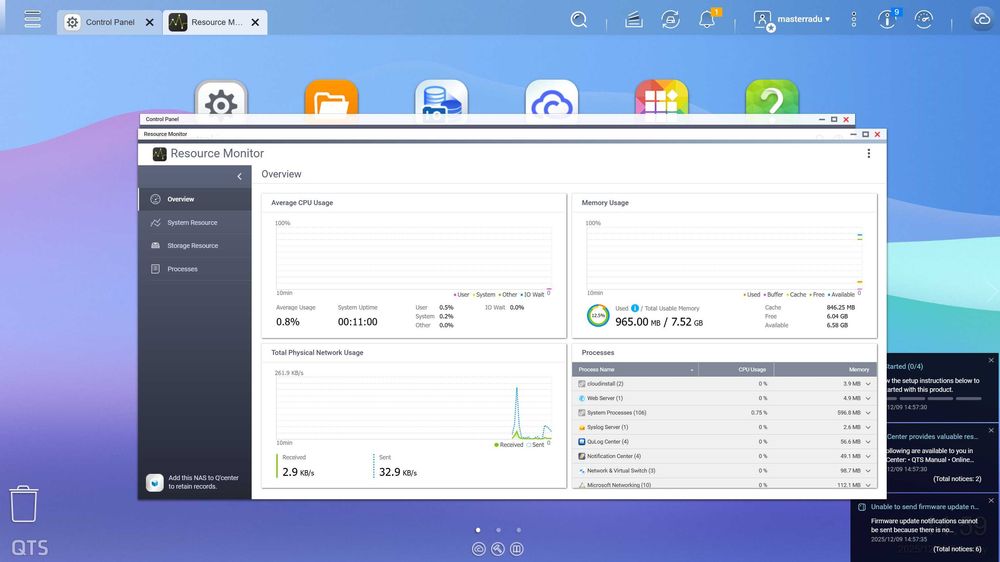Click the middle round icon at desktop bottom
This screenshot has height=562, width=1000.
[498, 549]
